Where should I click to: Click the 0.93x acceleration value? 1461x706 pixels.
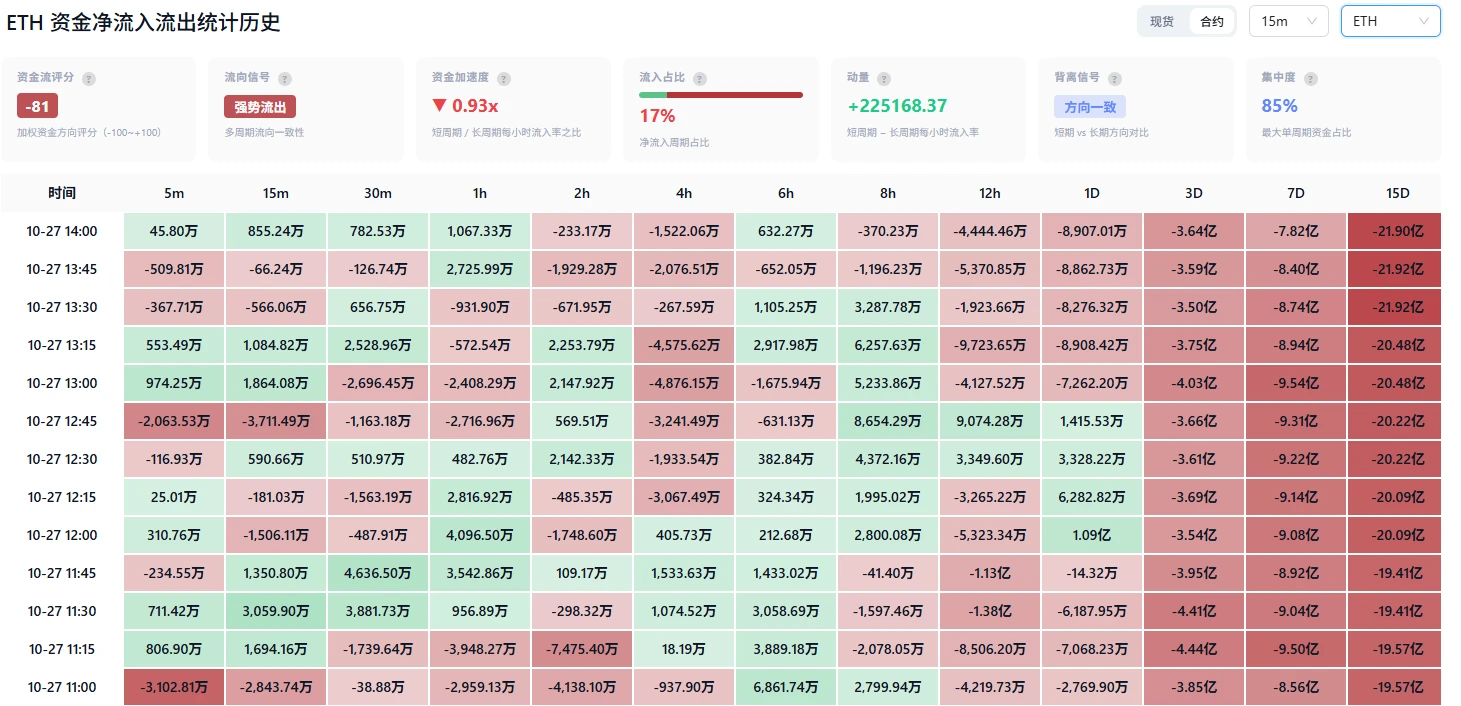475,106
